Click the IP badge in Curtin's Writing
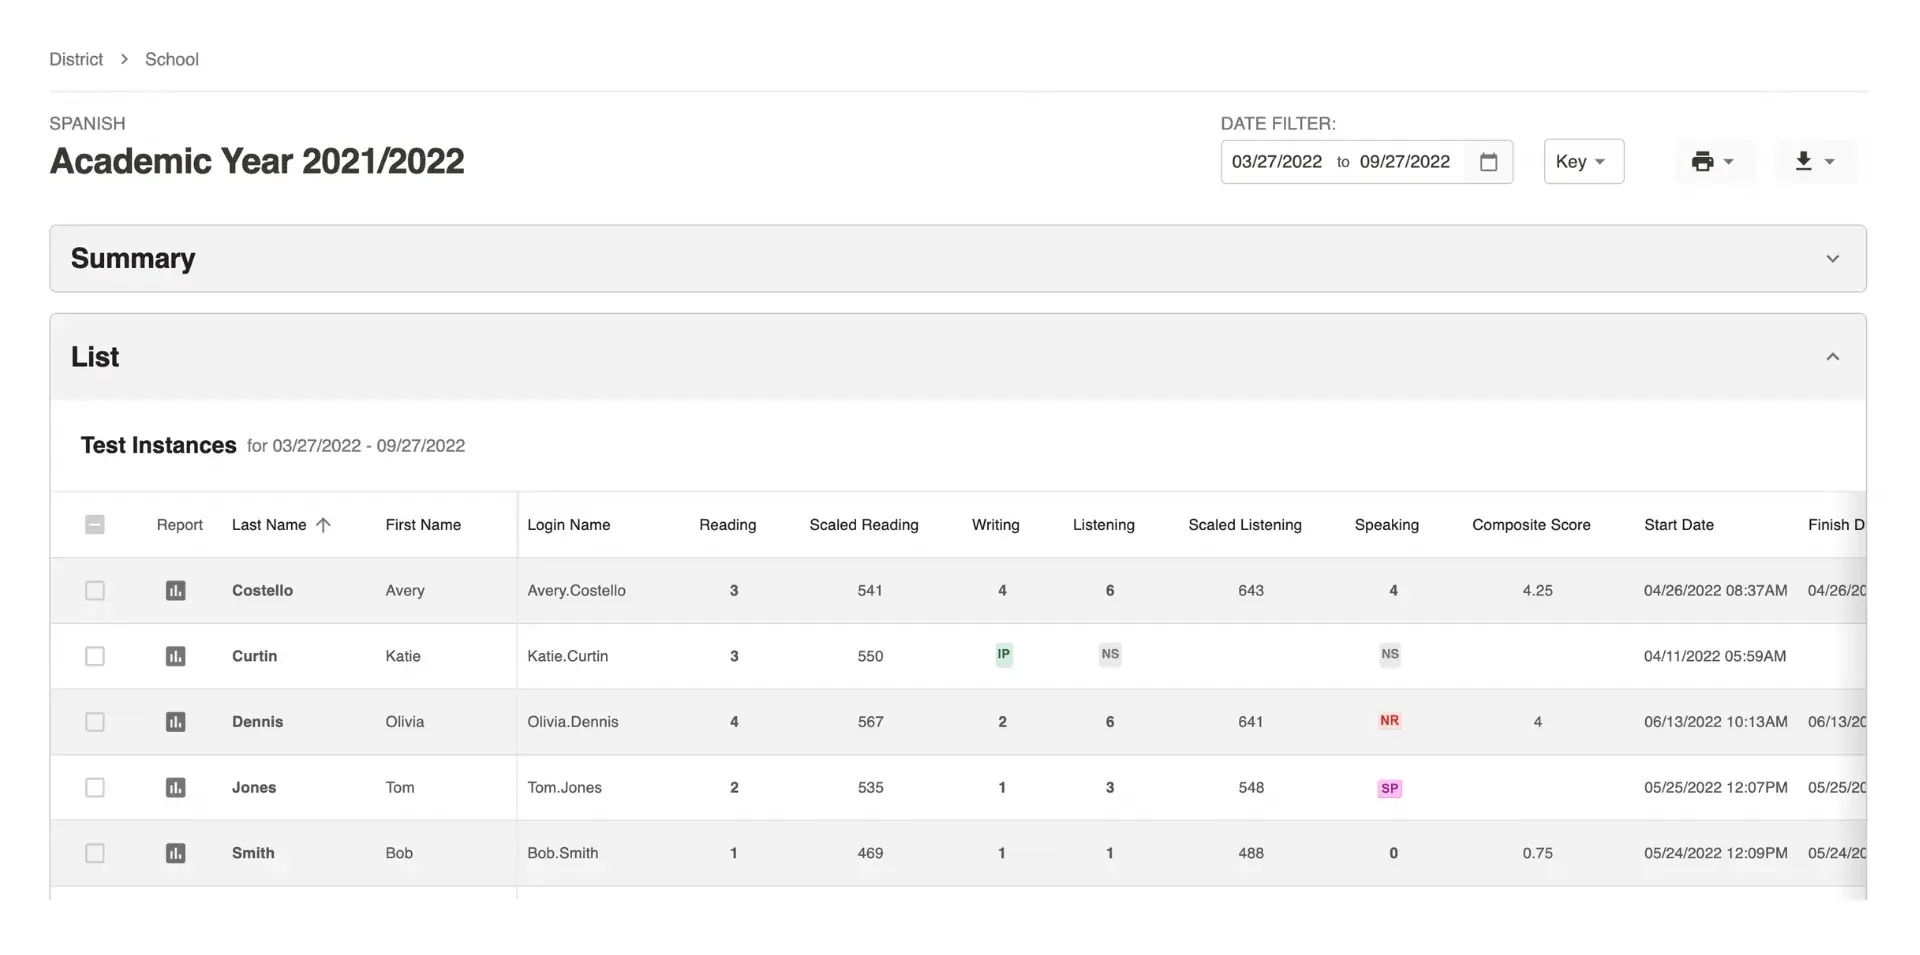 point(1003,655)
